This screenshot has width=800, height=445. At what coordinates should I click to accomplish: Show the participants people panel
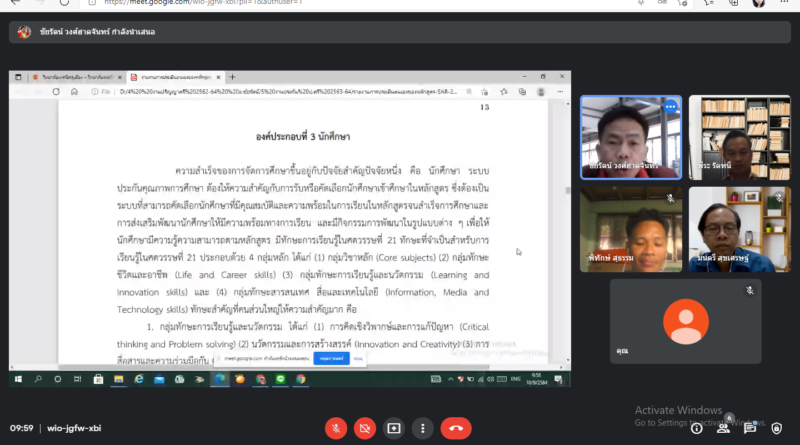(x=723, y=428)
